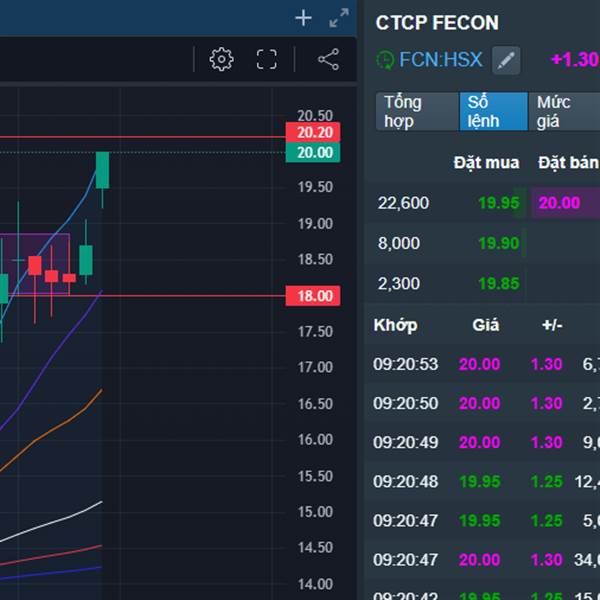Click the +1.30 price change value
600x600 pixels.
coord(575,60)
